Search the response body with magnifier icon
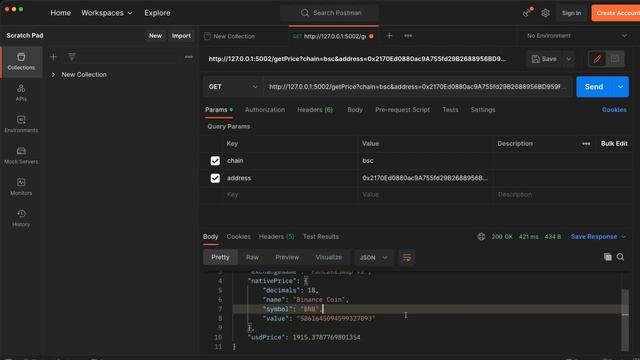Image resolution: width=640 pixels, height=360 pixels. click(x=620, y=257)
